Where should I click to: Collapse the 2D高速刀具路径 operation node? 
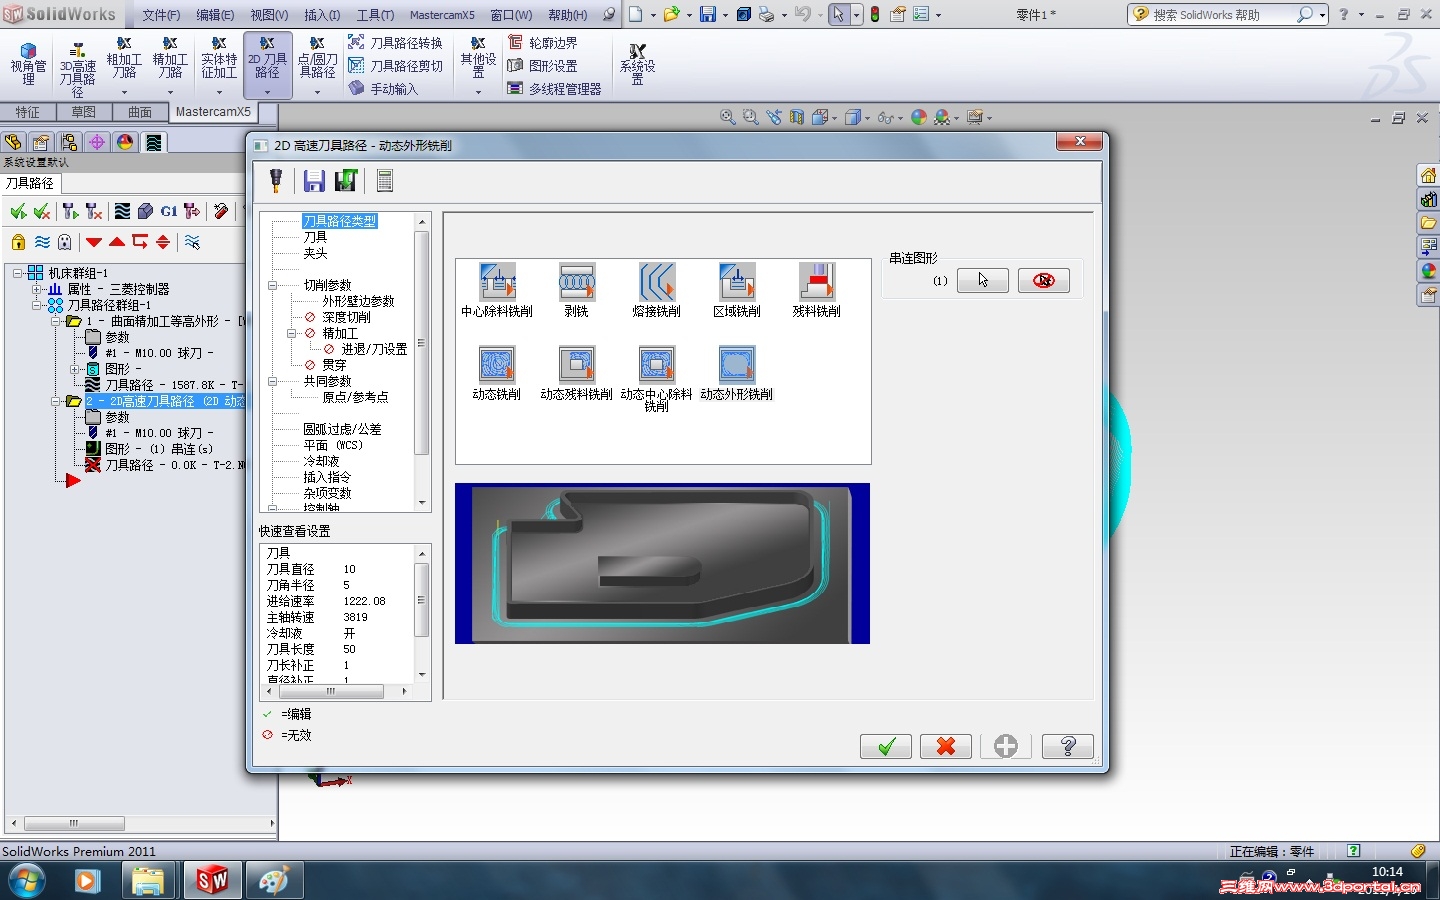tap(56, 401)
